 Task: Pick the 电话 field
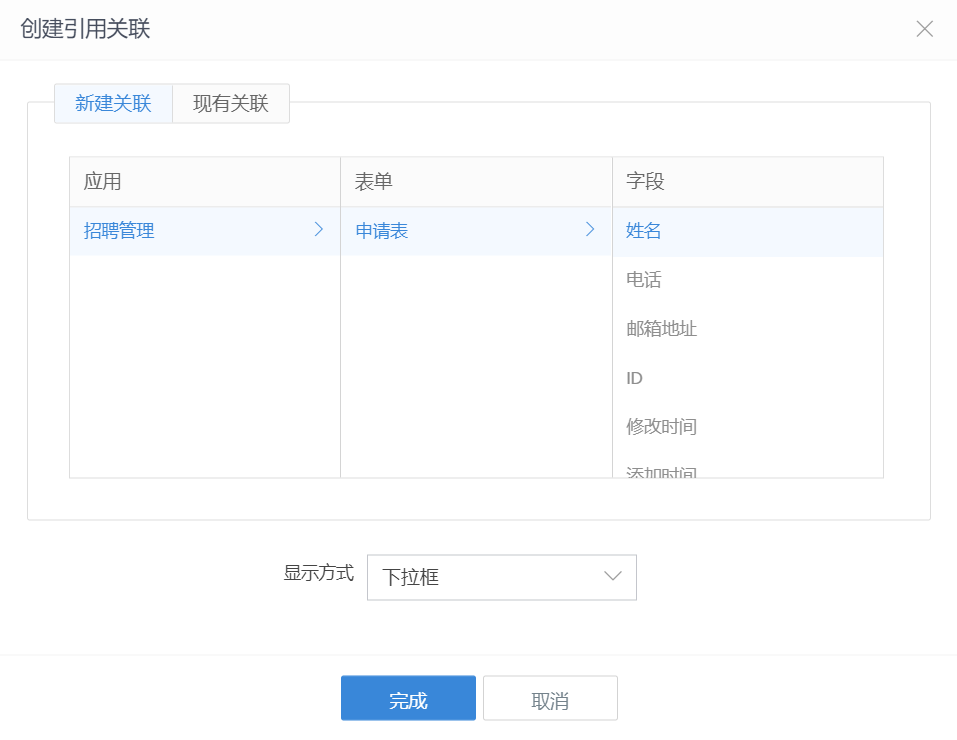click(x=644, y=280)
